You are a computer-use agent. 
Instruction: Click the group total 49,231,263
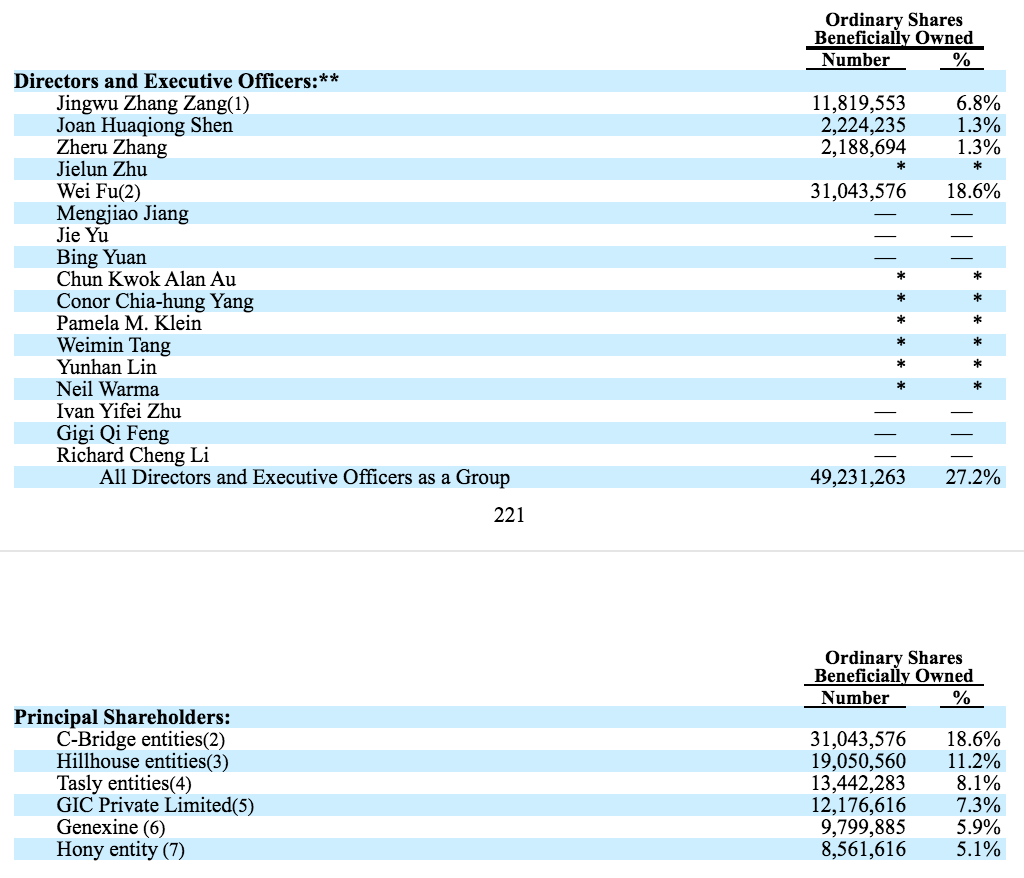coord(857,478)
